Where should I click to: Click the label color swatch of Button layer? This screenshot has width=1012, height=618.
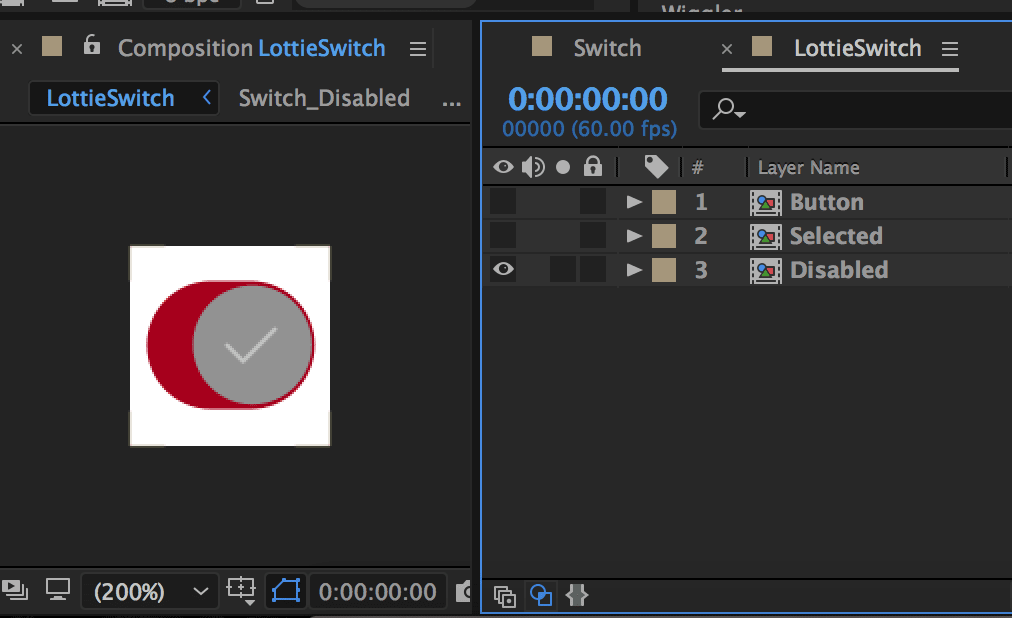tap(664, 202)
